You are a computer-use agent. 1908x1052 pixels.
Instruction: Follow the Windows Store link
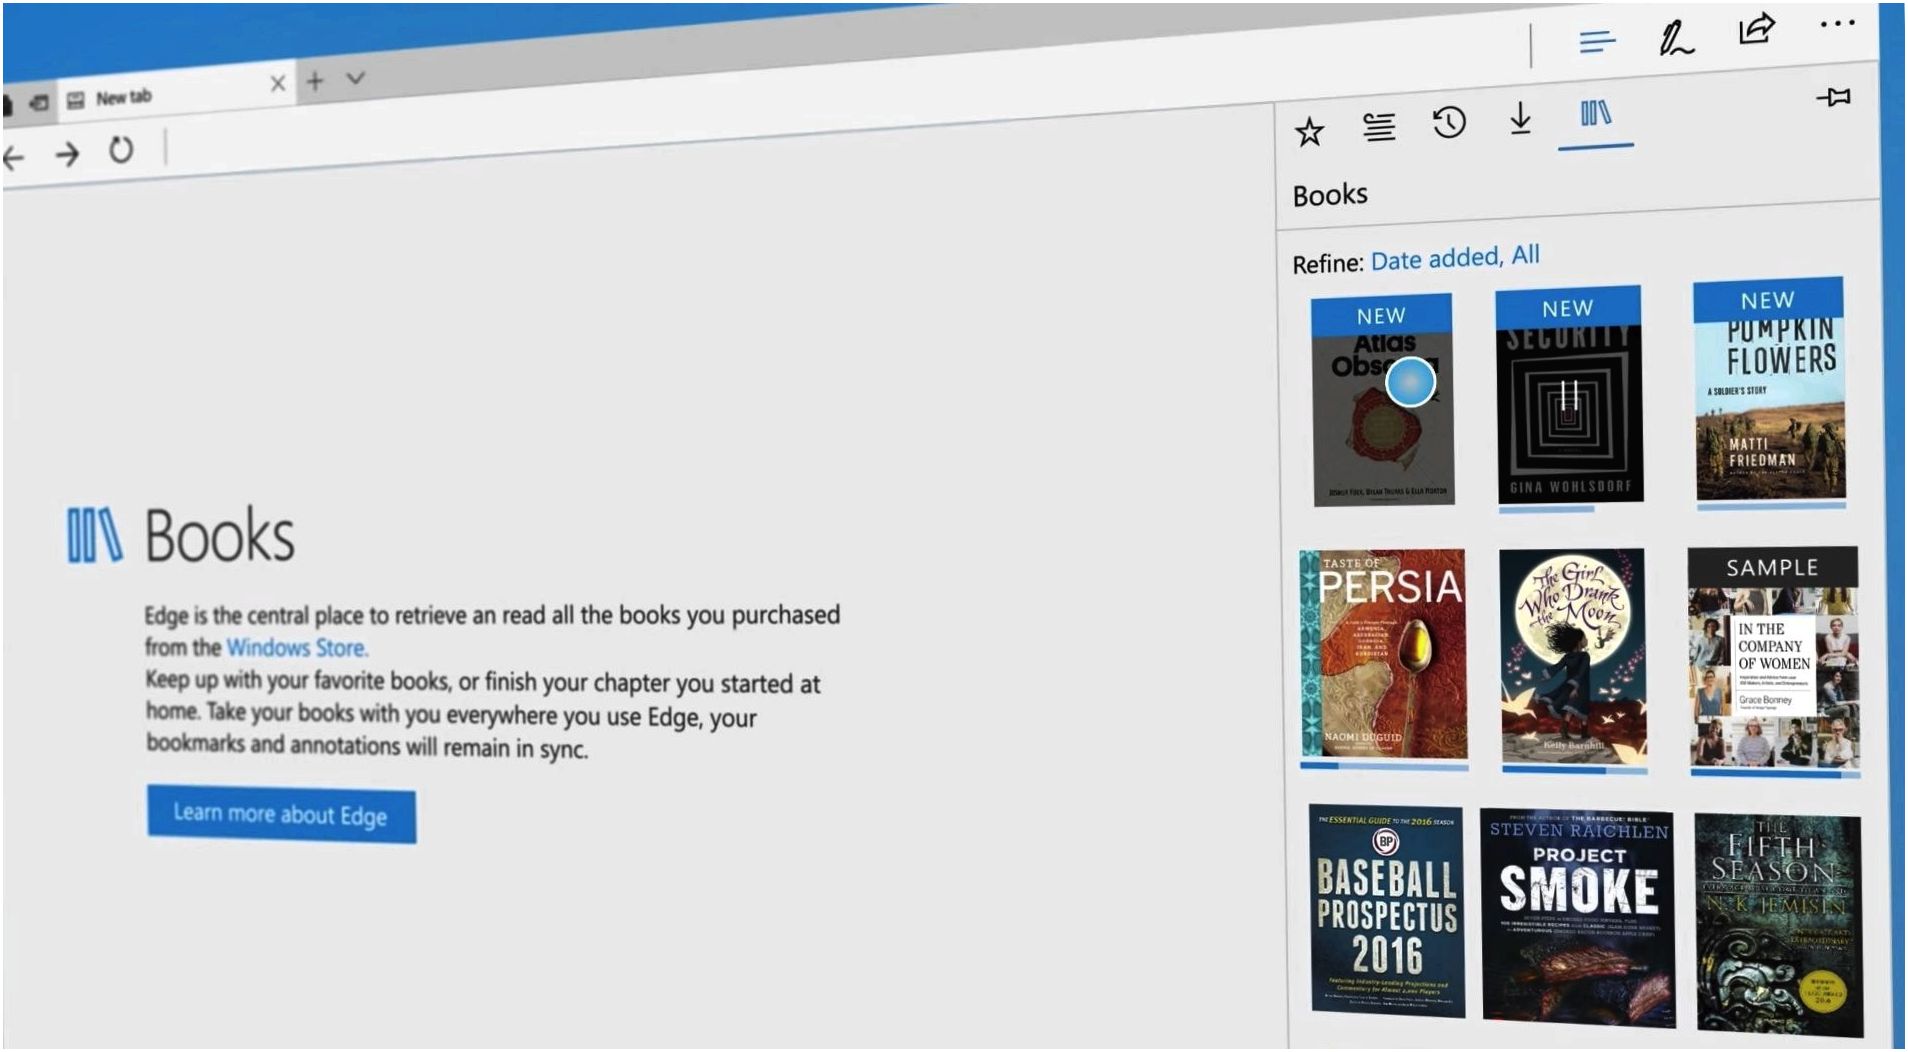297,647
